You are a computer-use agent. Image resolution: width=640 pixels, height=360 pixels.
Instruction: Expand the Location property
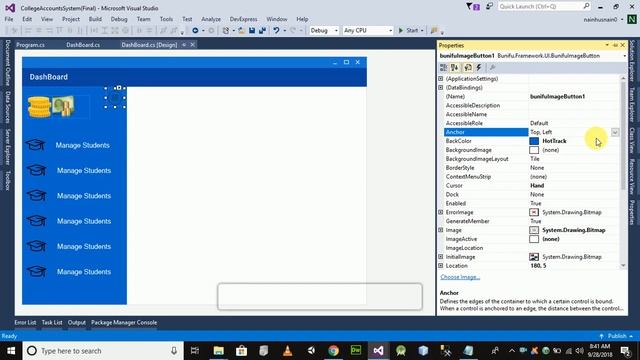tap(440, 266)
